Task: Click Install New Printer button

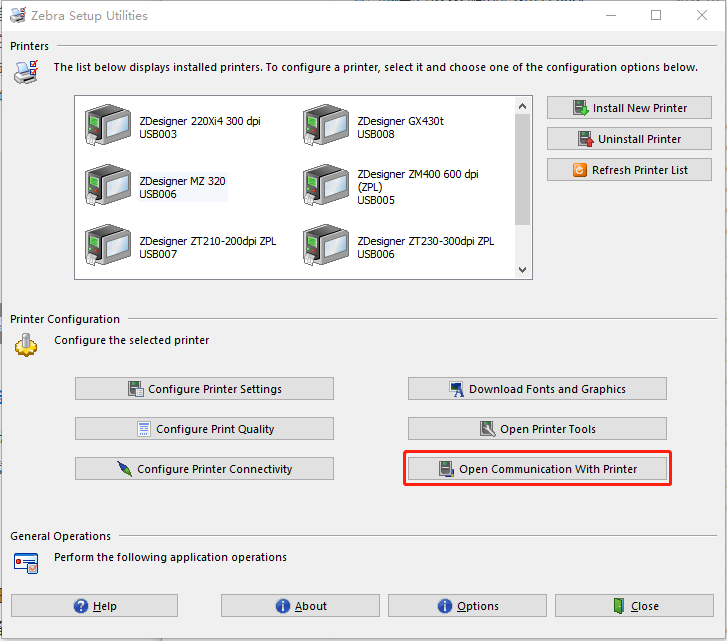Action: (x=629, y=108)
